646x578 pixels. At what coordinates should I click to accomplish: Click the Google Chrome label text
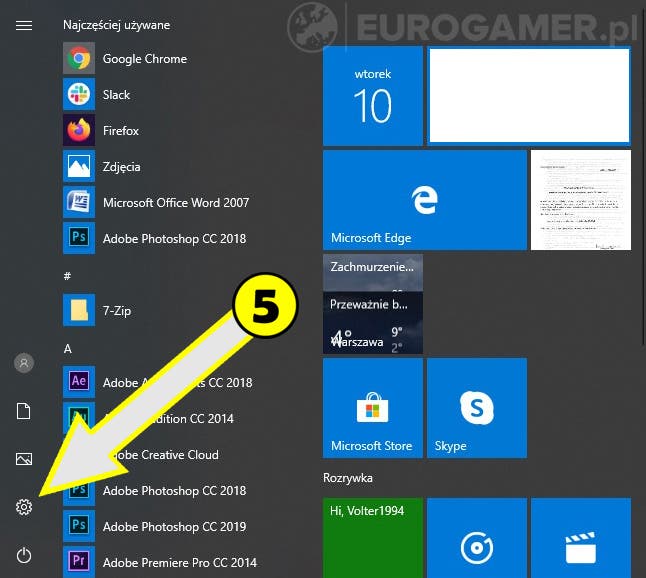[145, 59]
